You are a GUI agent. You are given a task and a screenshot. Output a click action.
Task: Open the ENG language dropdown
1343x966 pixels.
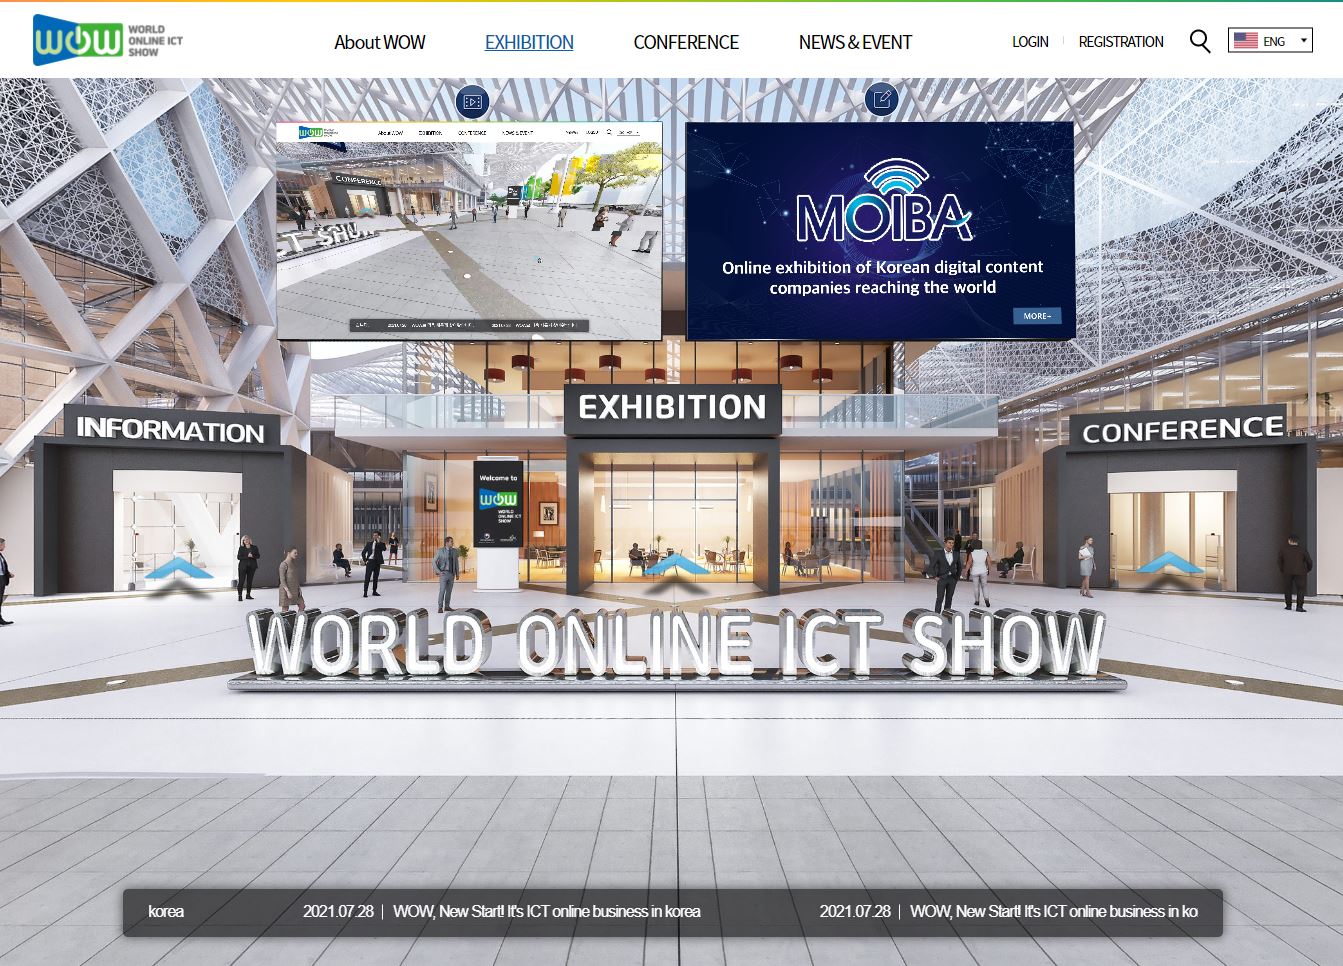pos(1270,41)
